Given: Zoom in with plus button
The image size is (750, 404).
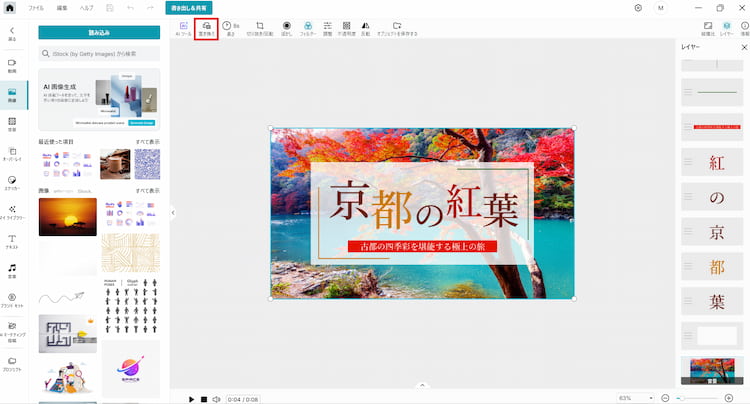Looking at the screenshot, I should pos(729,398).
